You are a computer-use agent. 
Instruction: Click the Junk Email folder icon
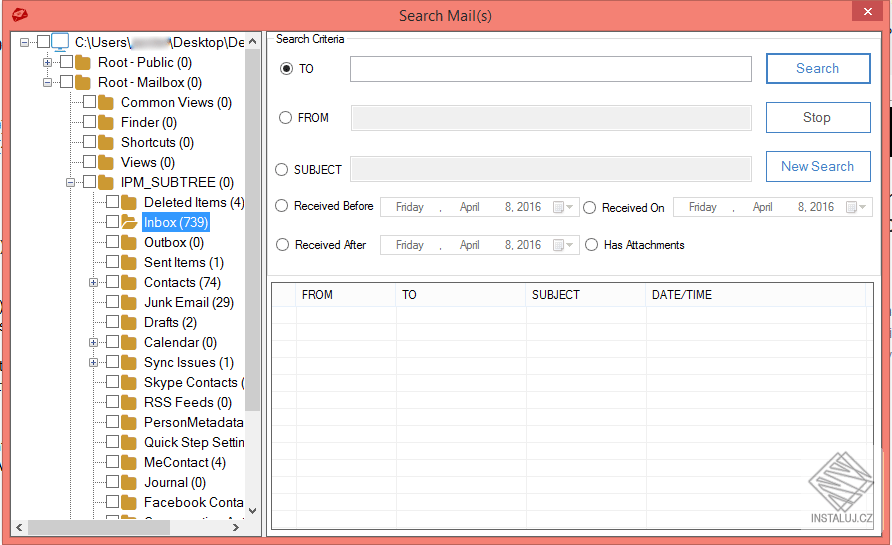(129, 302)
